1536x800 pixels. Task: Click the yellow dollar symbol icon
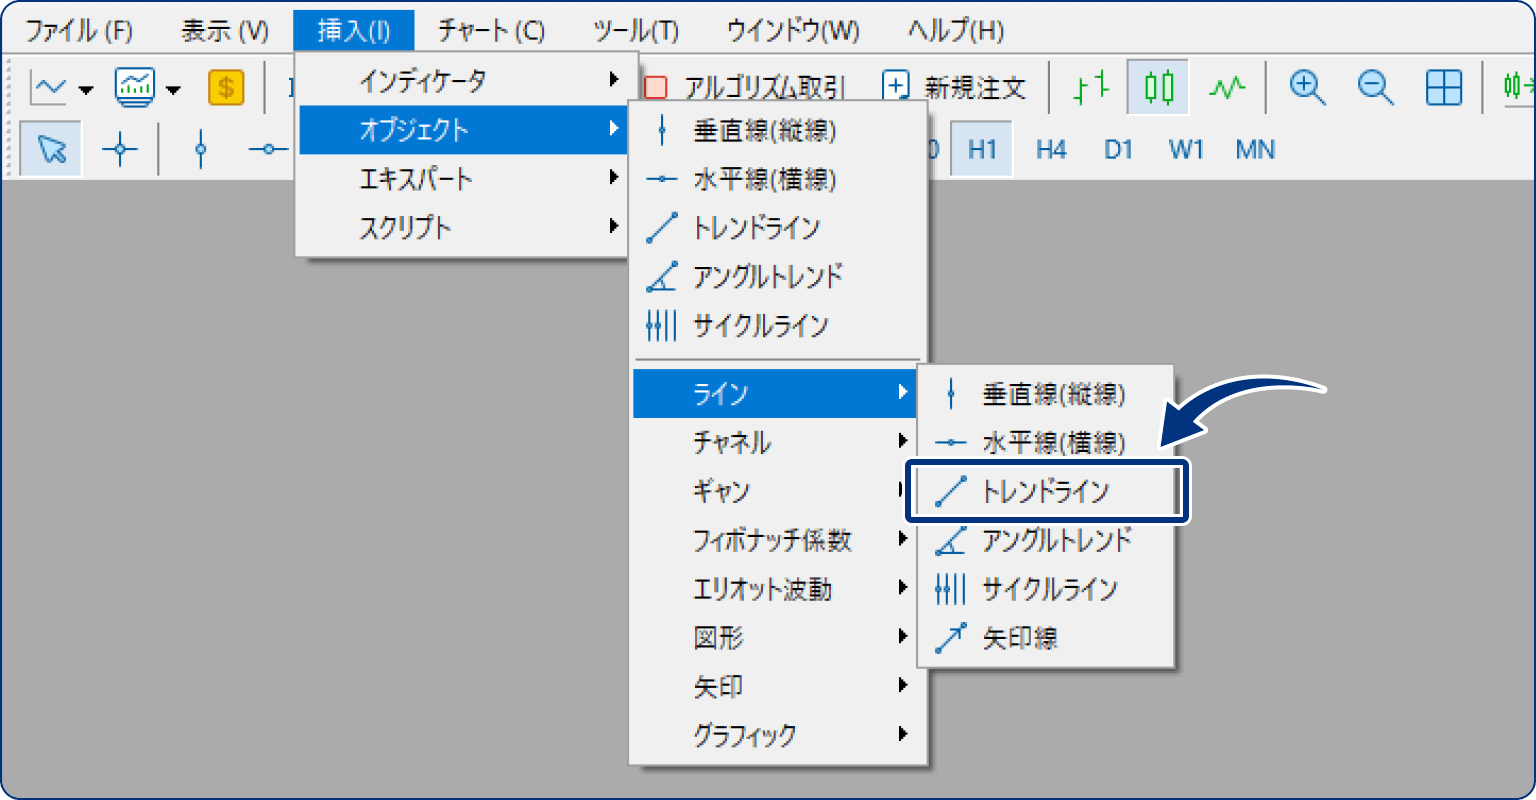point(225,88)
